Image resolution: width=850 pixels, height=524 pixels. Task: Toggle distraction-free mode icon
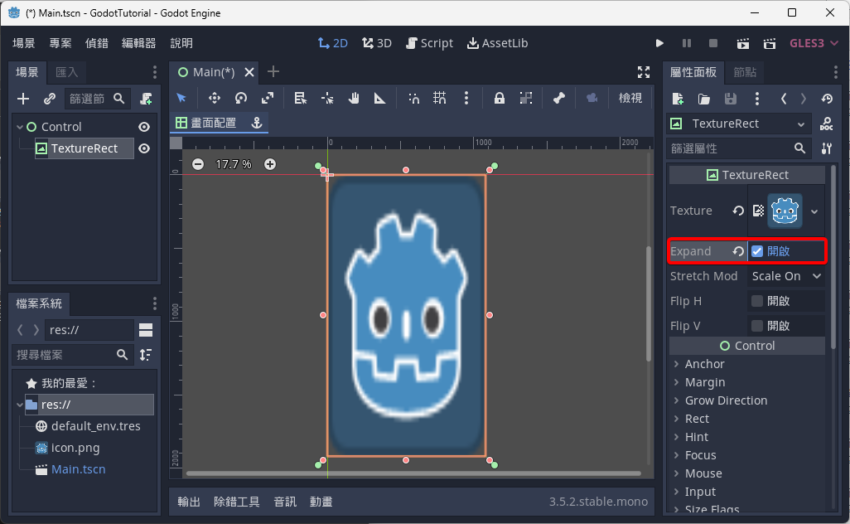(x=643, y=72)
